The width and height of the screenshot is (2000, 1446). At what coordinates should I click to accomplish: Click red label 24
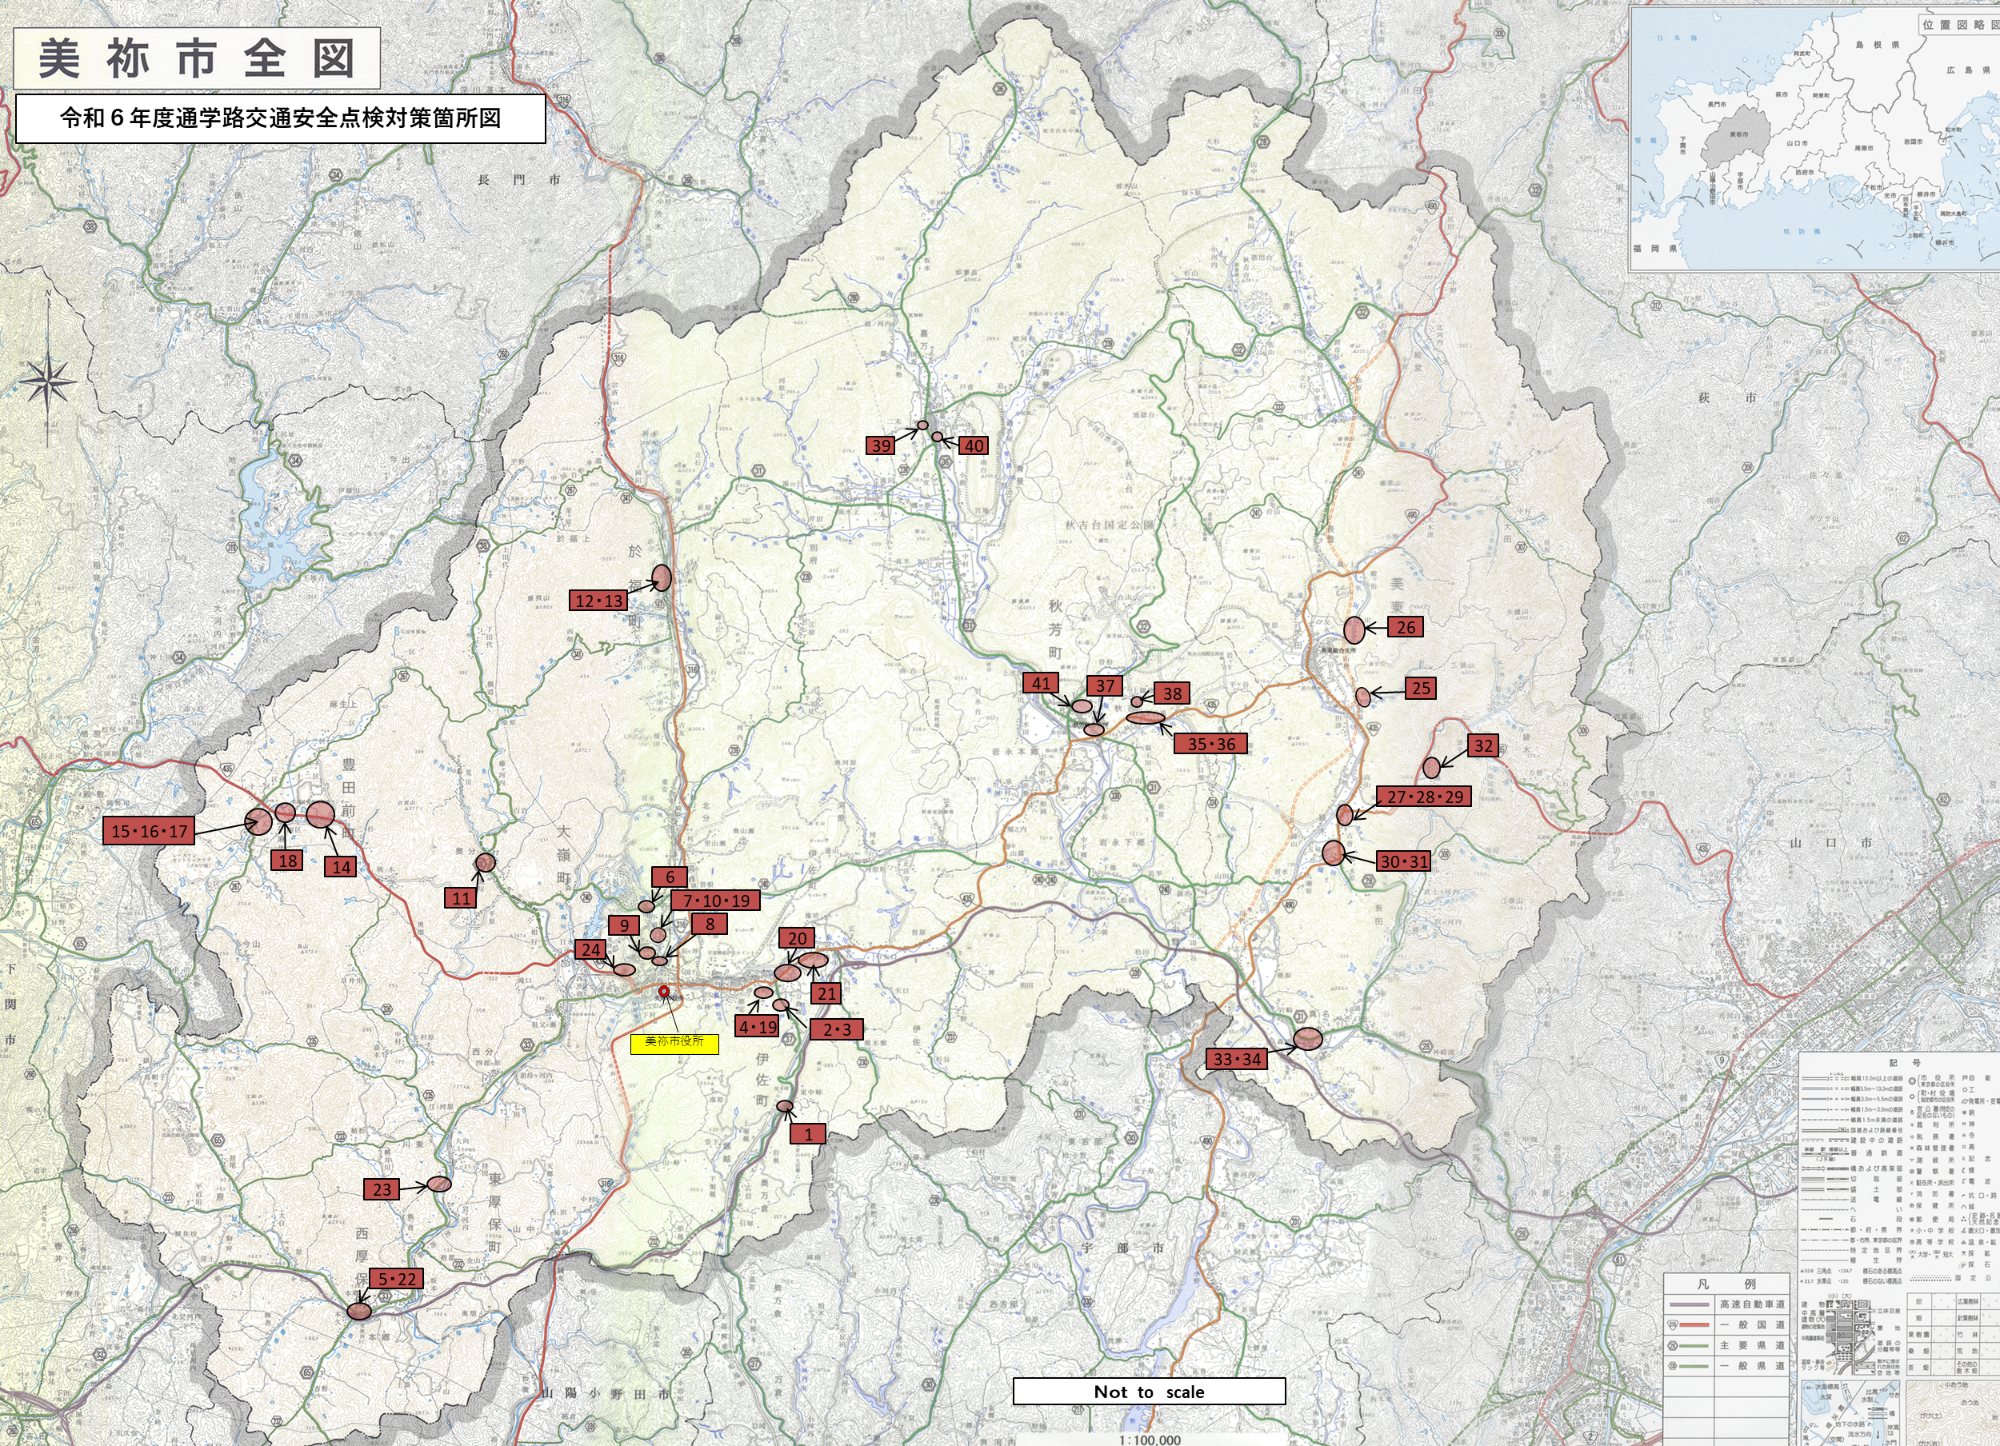click(591, 950)
